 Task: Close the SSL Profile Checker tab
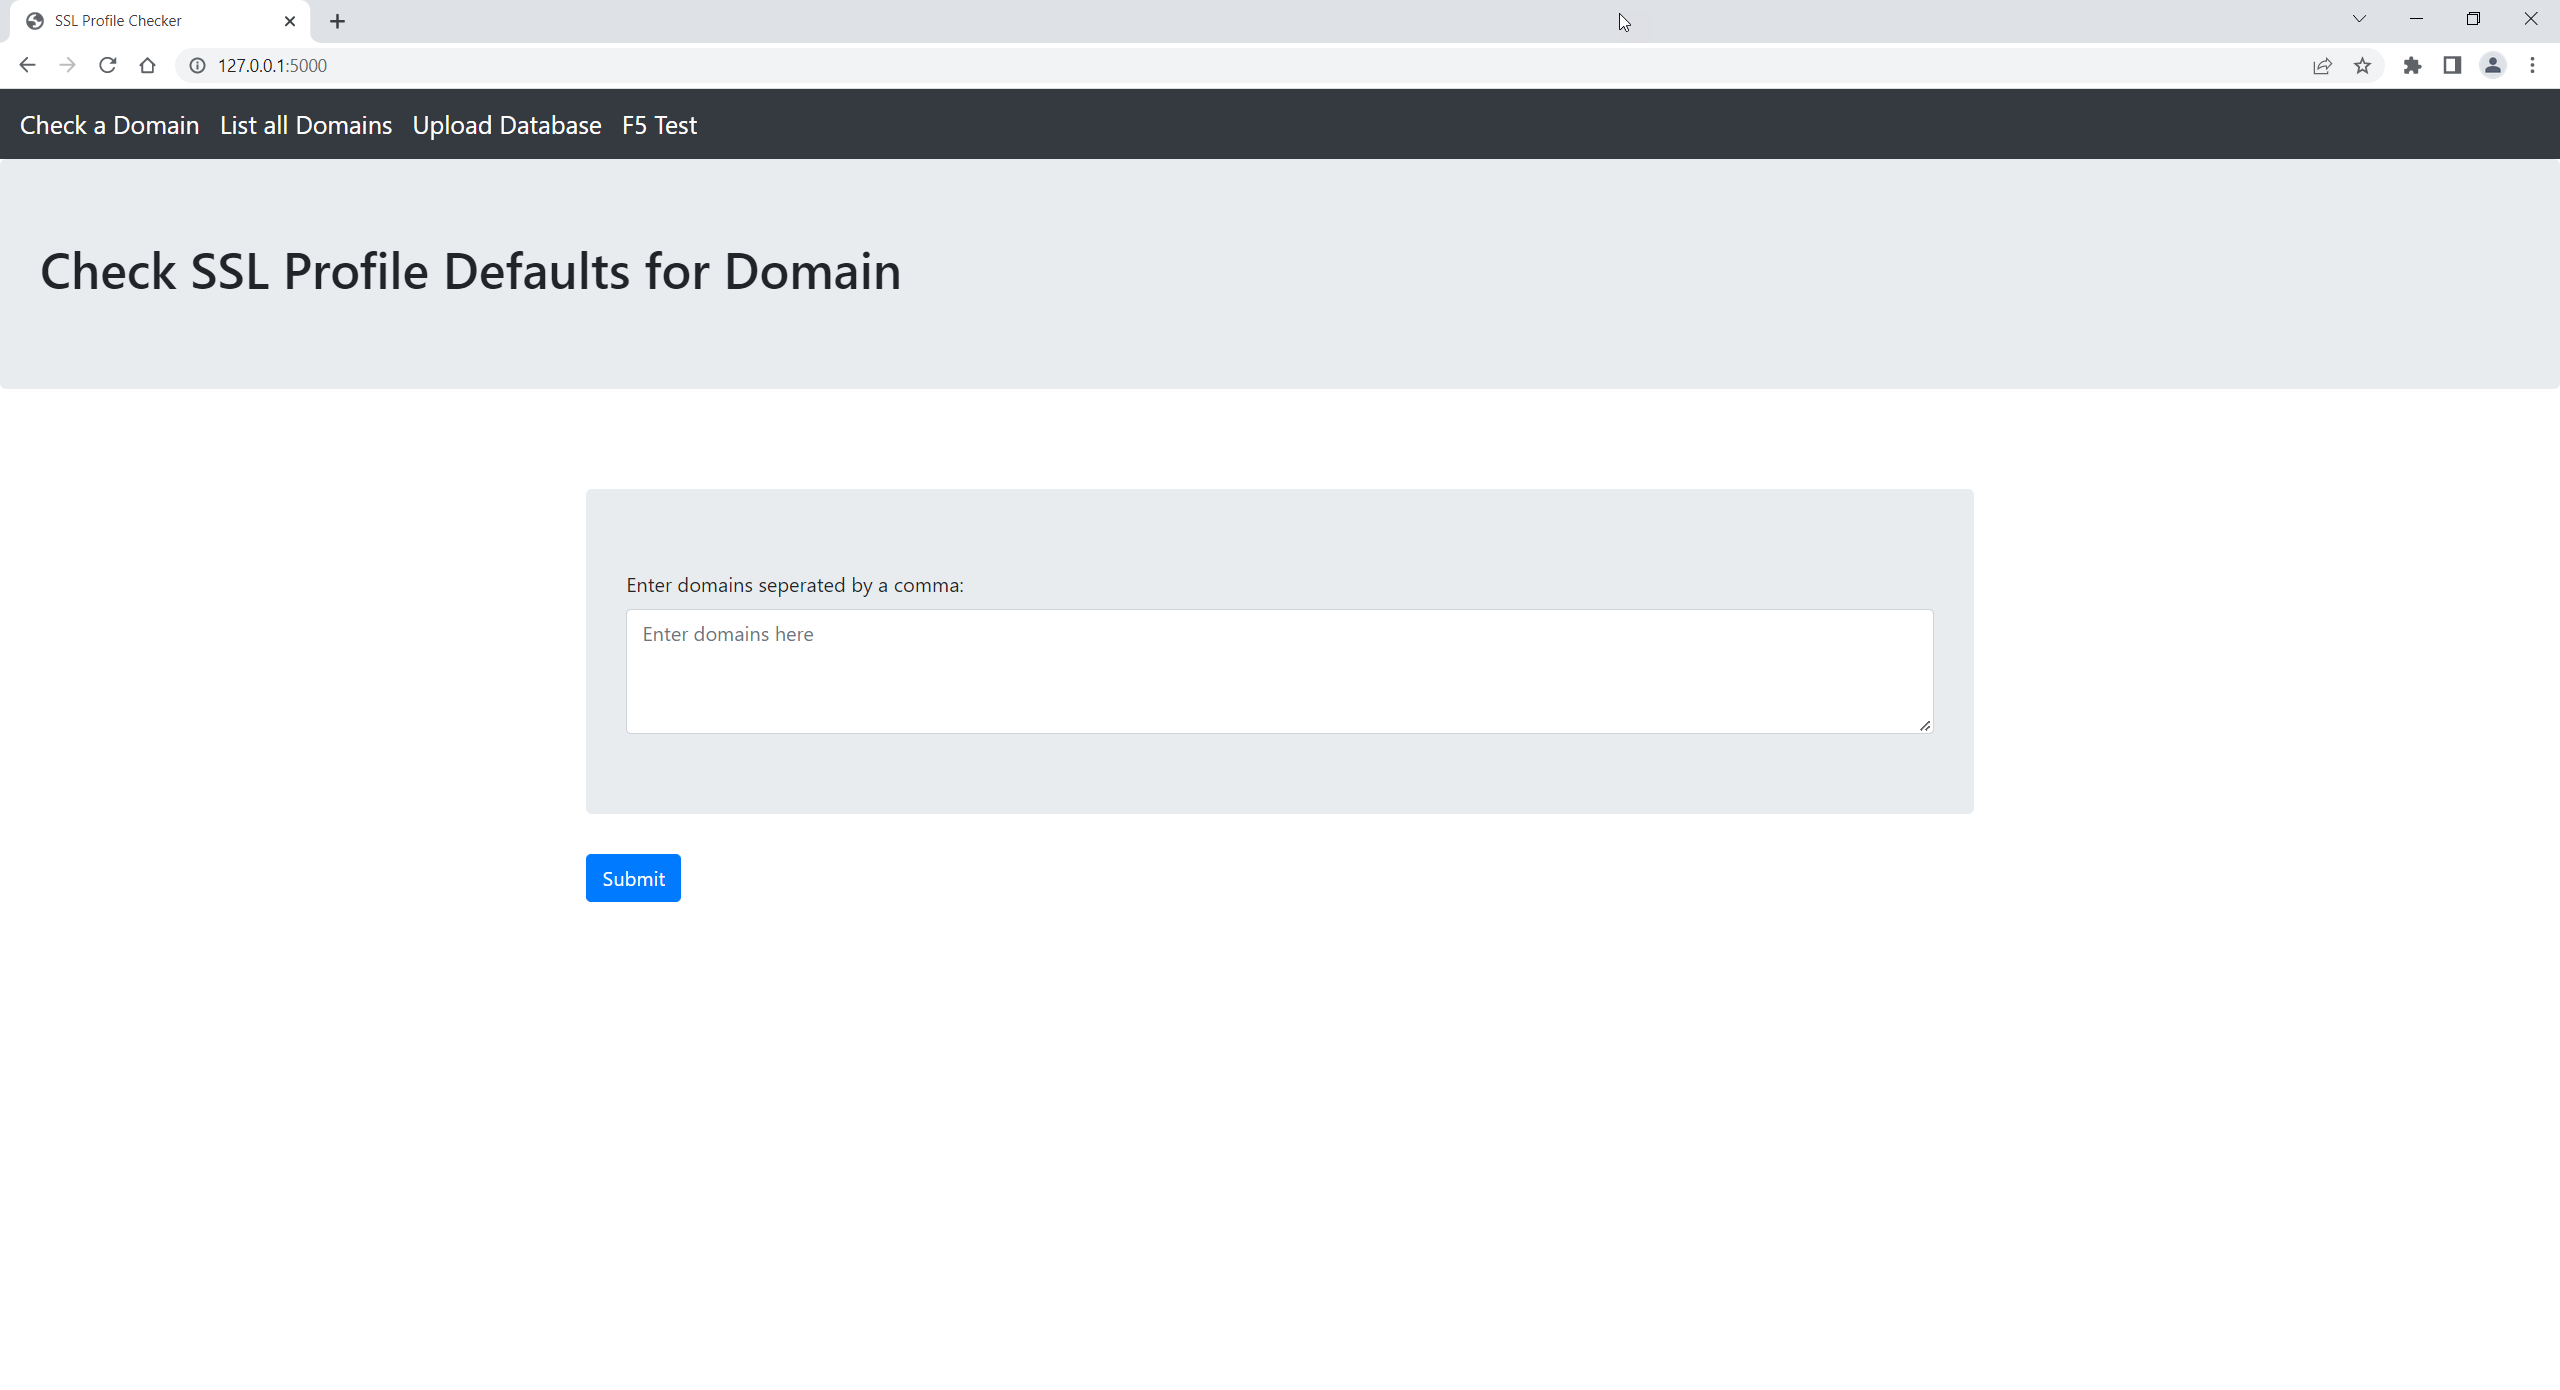click(x=290, y=21)
